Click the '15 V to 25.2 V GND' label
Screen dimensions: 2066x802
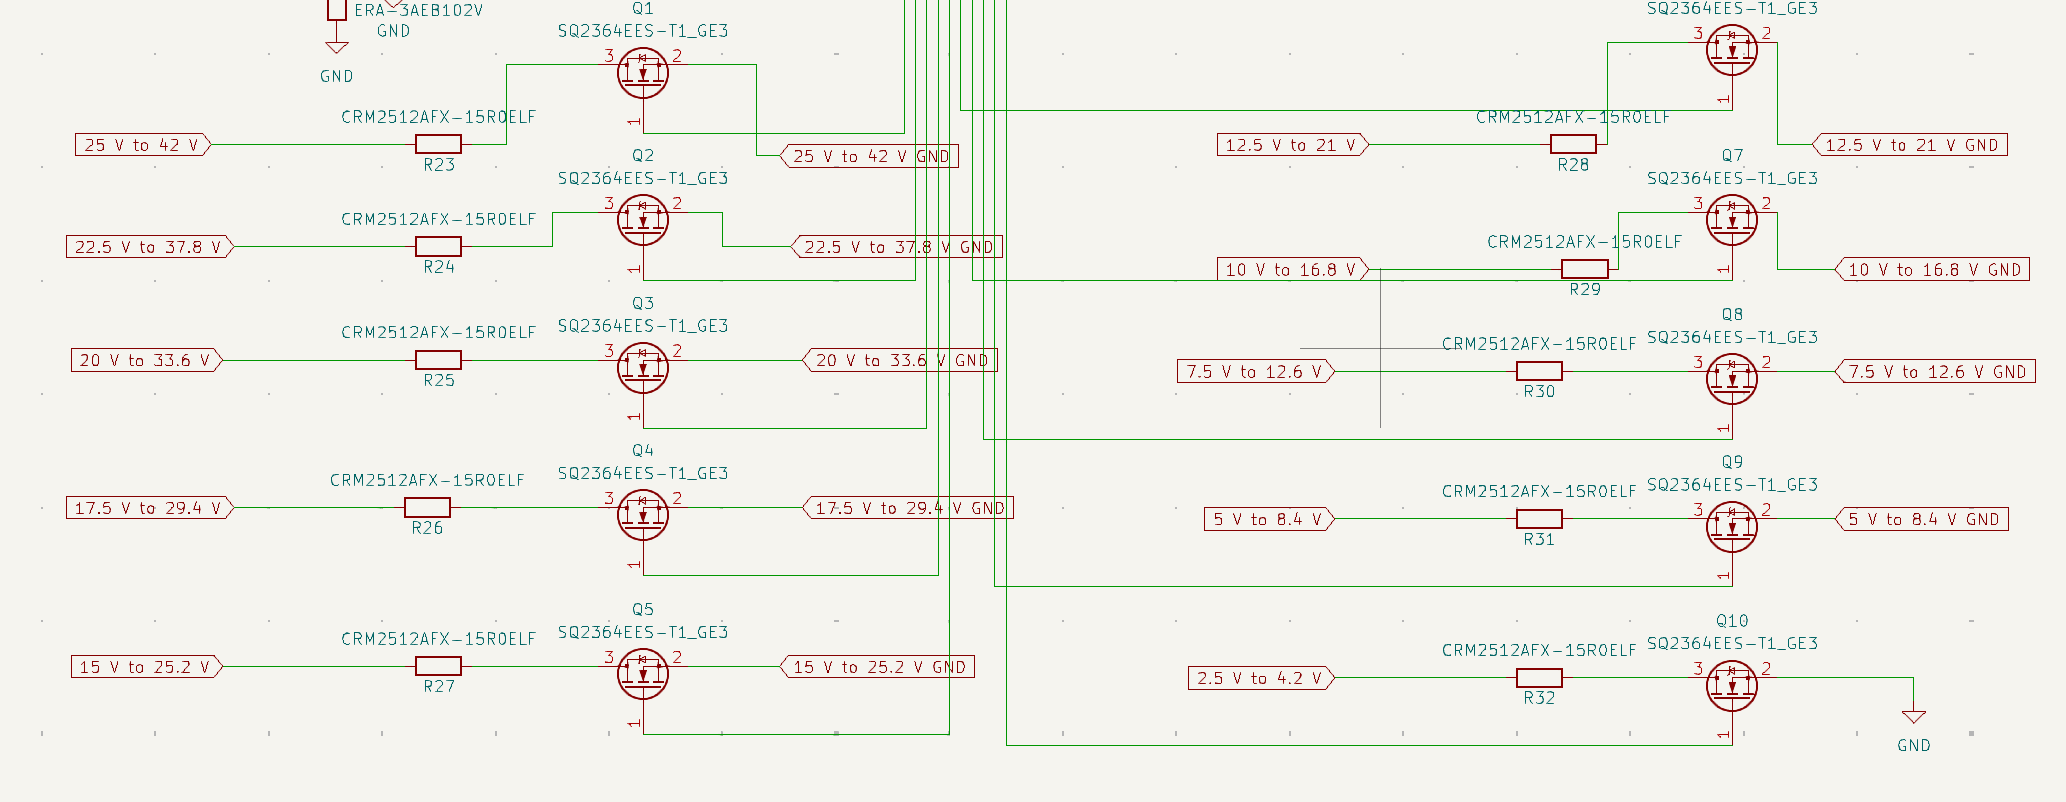click(x=877, y=667)
